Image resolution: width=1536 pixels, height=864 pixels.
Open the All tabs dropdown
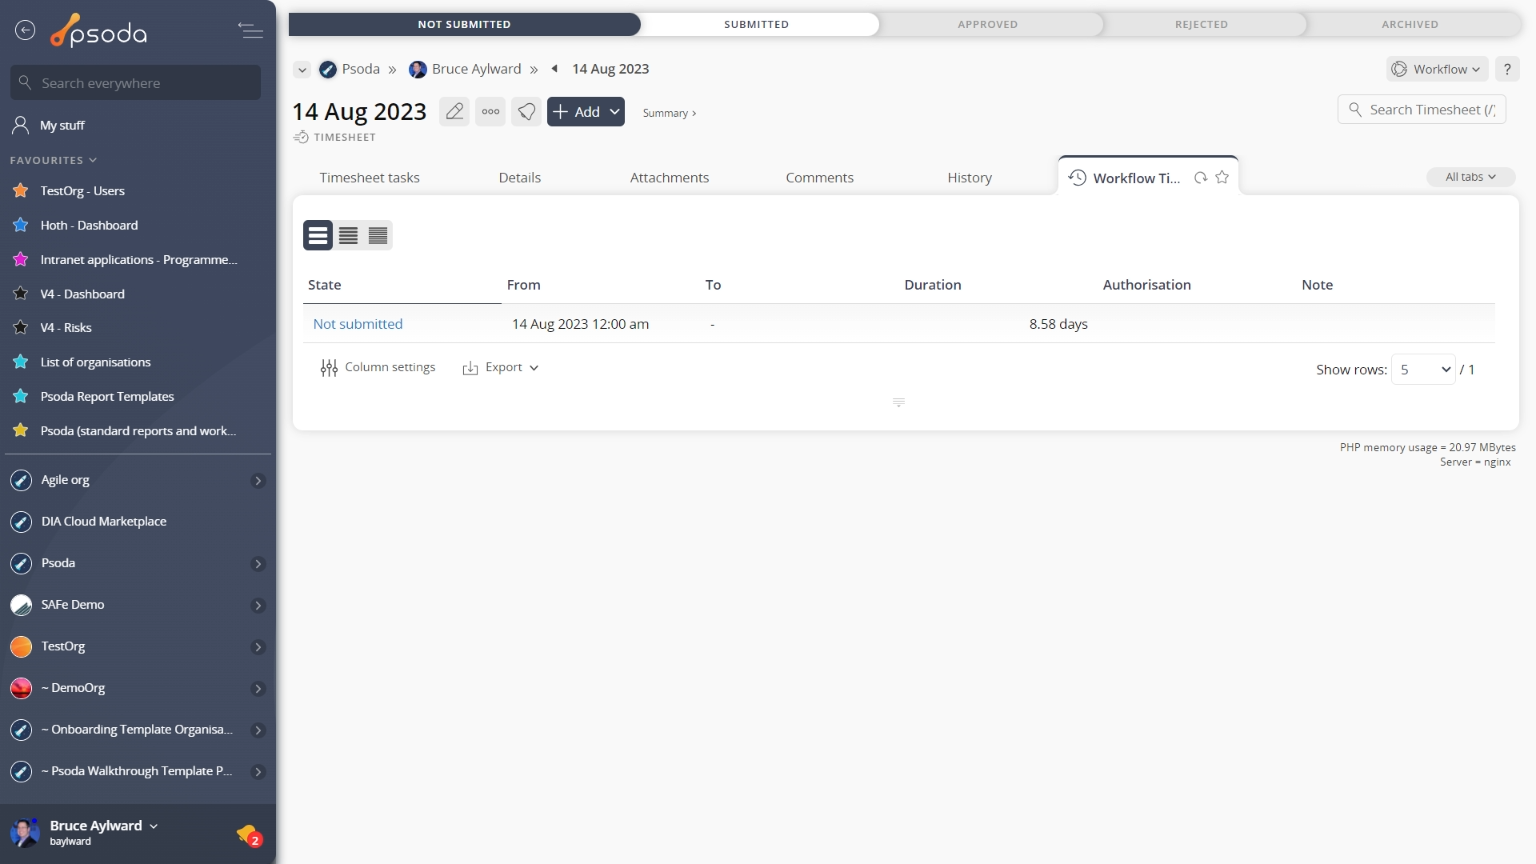(1470, 177)
